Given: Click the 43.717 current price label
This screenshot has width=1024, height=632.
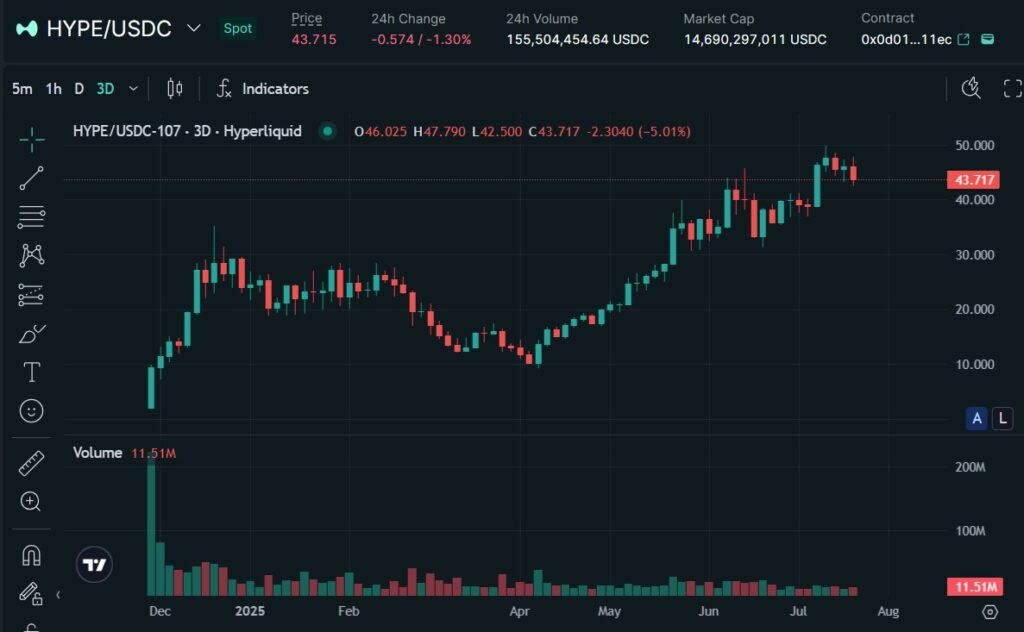Looking at the screenshot, I should point(973,180).
